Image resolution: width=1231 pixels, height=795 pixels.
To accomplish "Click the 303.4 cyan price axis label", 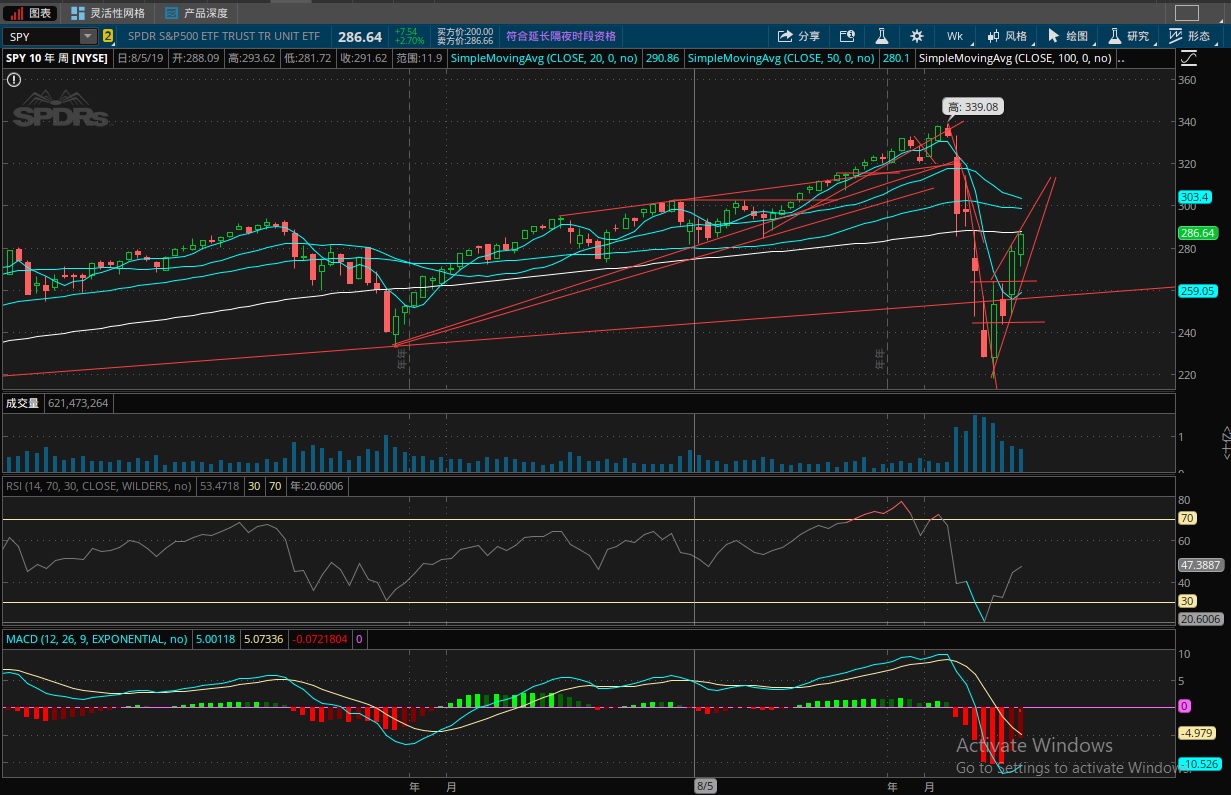I will tap(1195, 197).
